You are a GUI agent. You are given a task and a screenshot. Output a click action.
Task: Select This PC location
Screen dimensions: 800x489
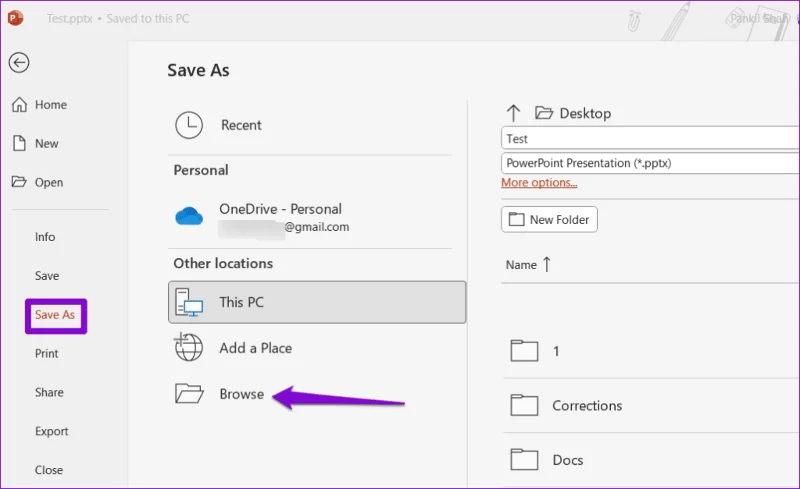(x=317, y=302)
